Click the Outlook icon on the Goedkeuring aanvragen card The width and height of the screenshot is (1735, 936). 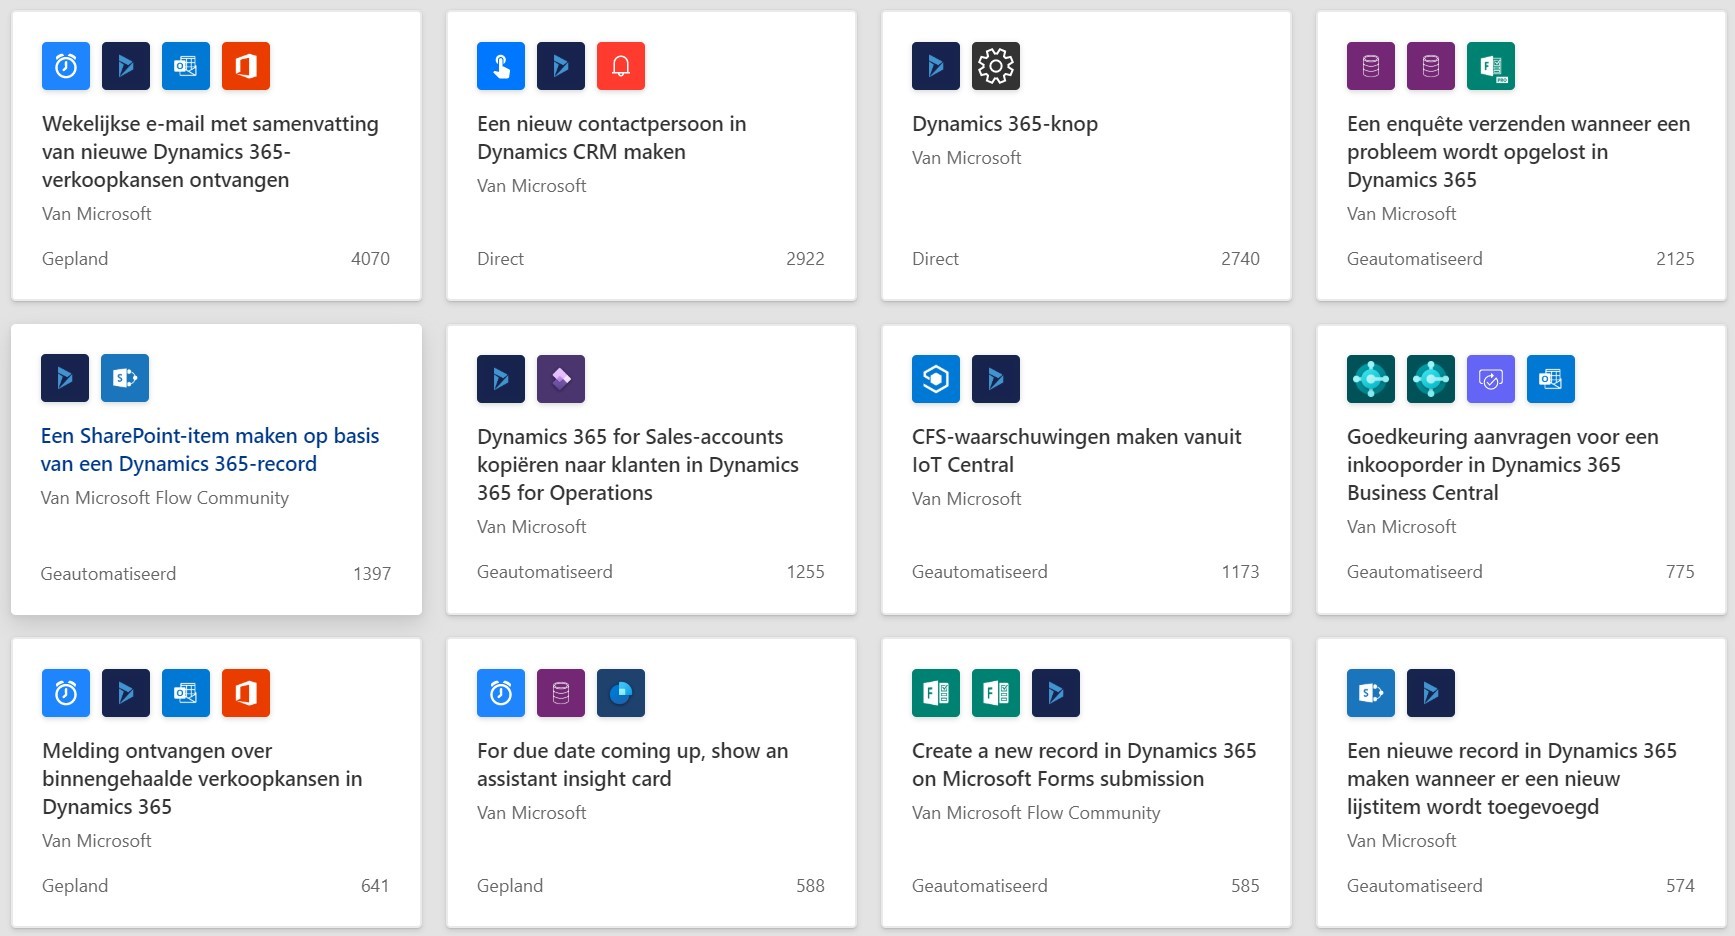pyautogui.click(x=1551, y=379)
